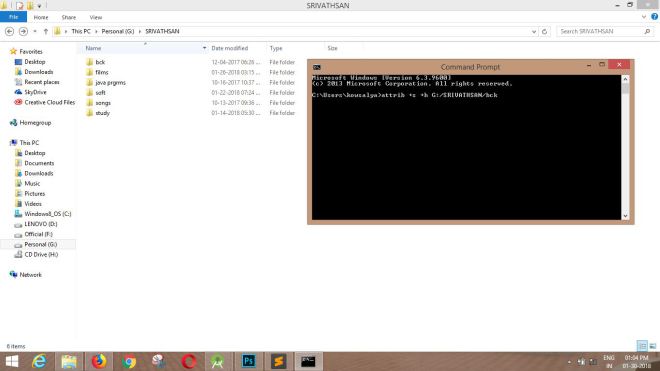
Task: Open Pictures under This PC
Action: (35, 194)
